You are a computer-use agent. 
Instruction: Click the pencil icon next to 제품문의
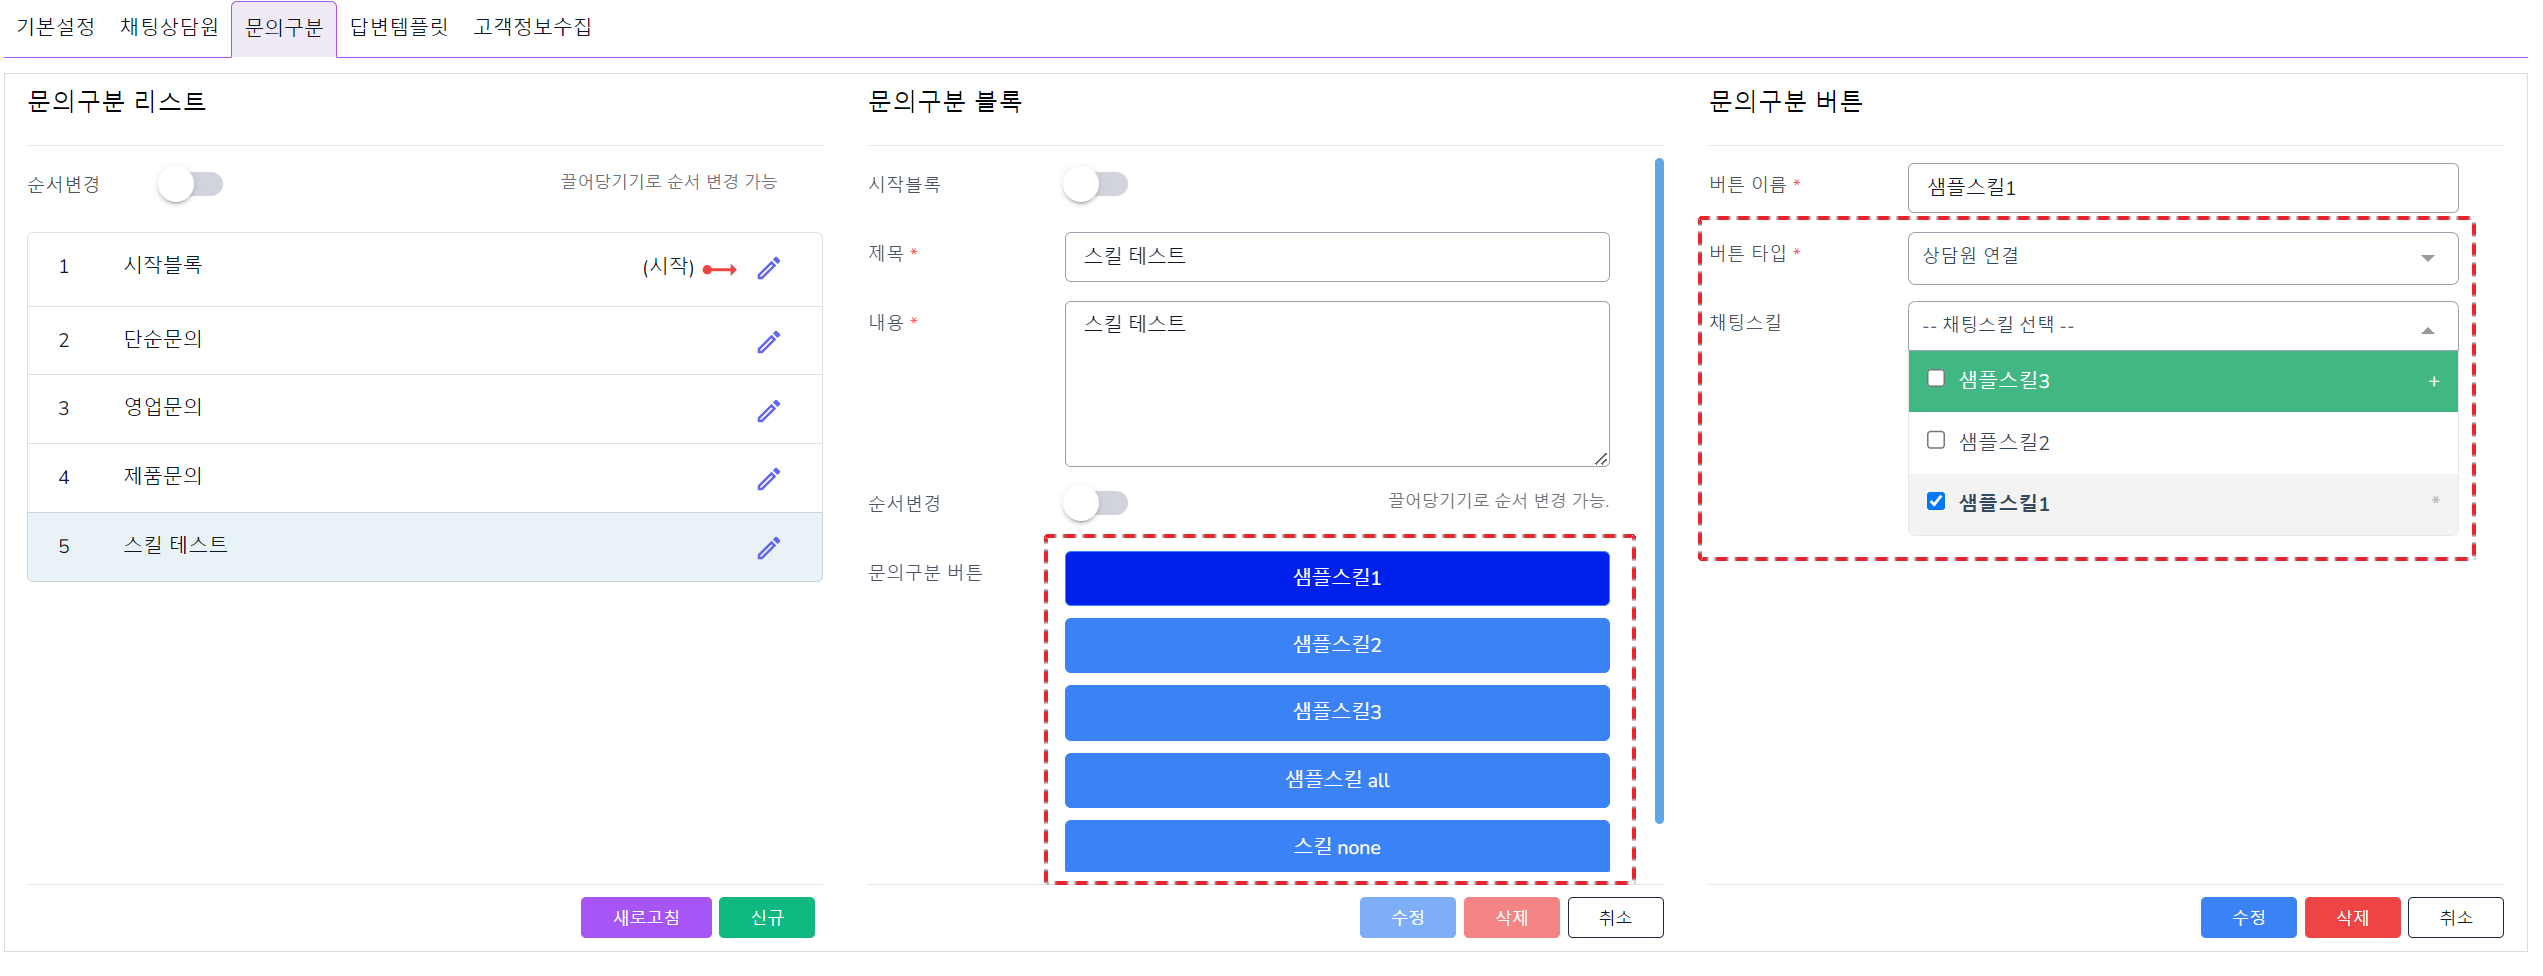coord(768,479)
